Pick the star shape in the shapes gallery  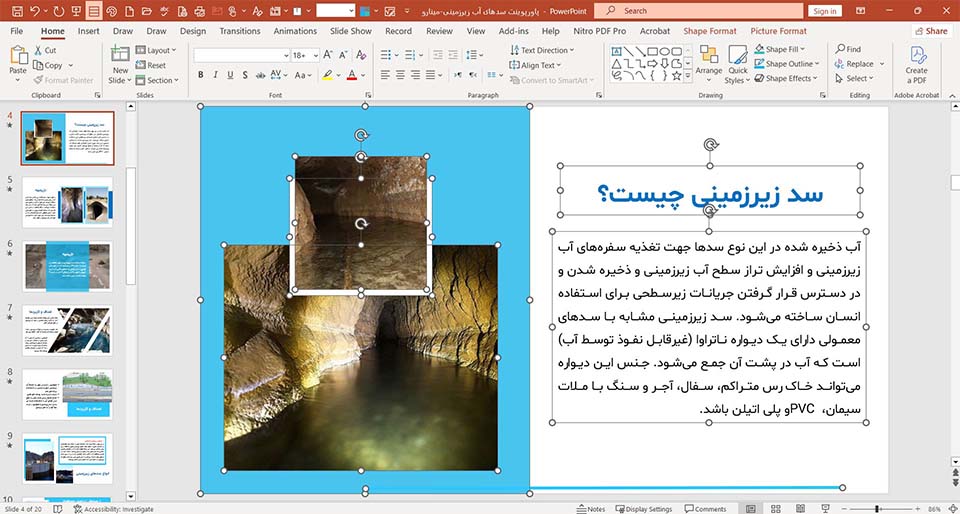pyautogui.click(x=677, y=76)
